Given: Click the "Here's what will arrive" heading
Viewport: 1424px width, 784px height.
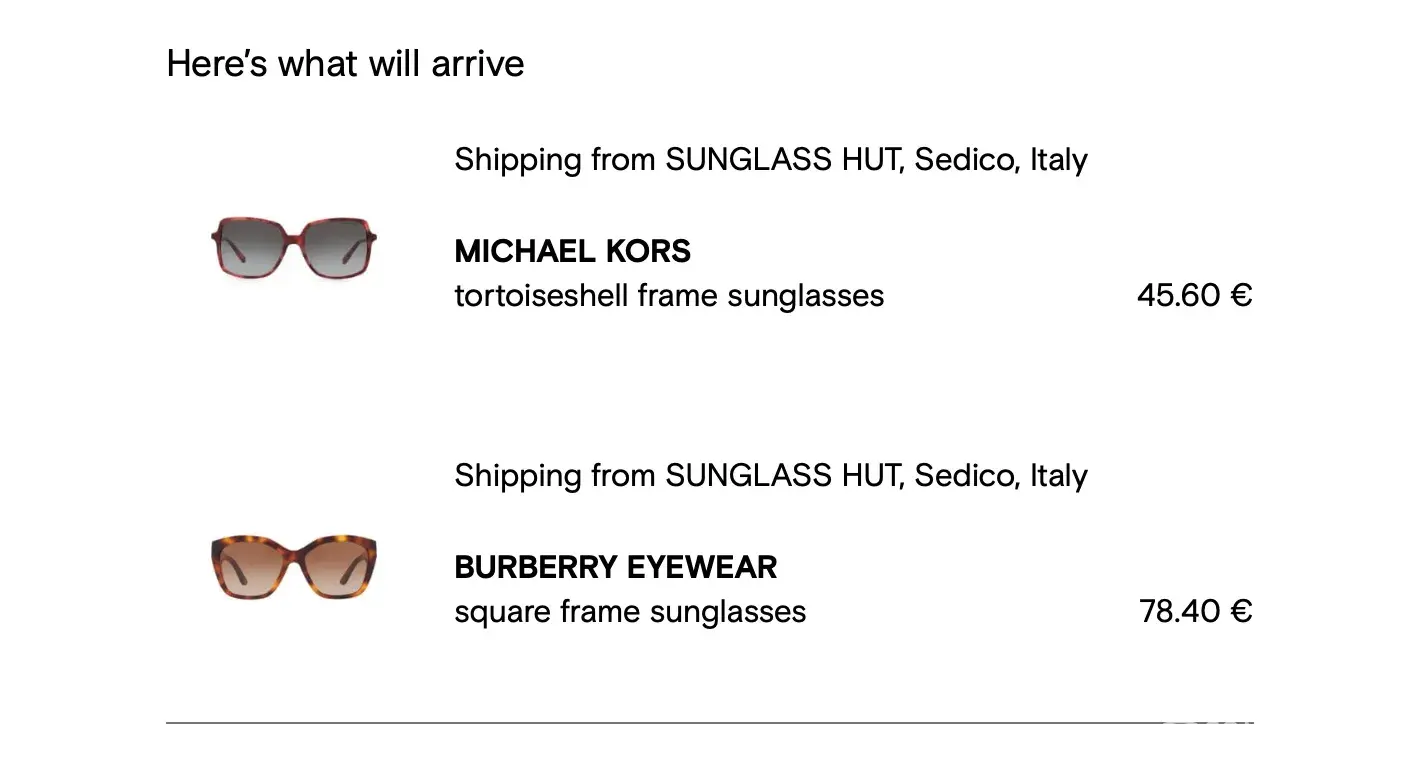Looking at the screenshot, I should pos(345,64).
